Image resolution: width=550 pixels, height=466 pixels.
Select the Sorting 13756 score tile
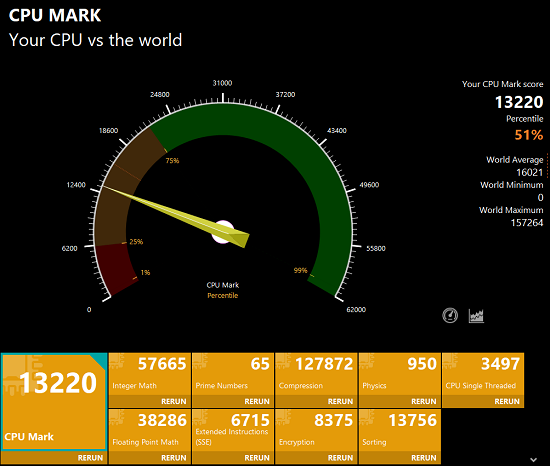pos(400,430)
